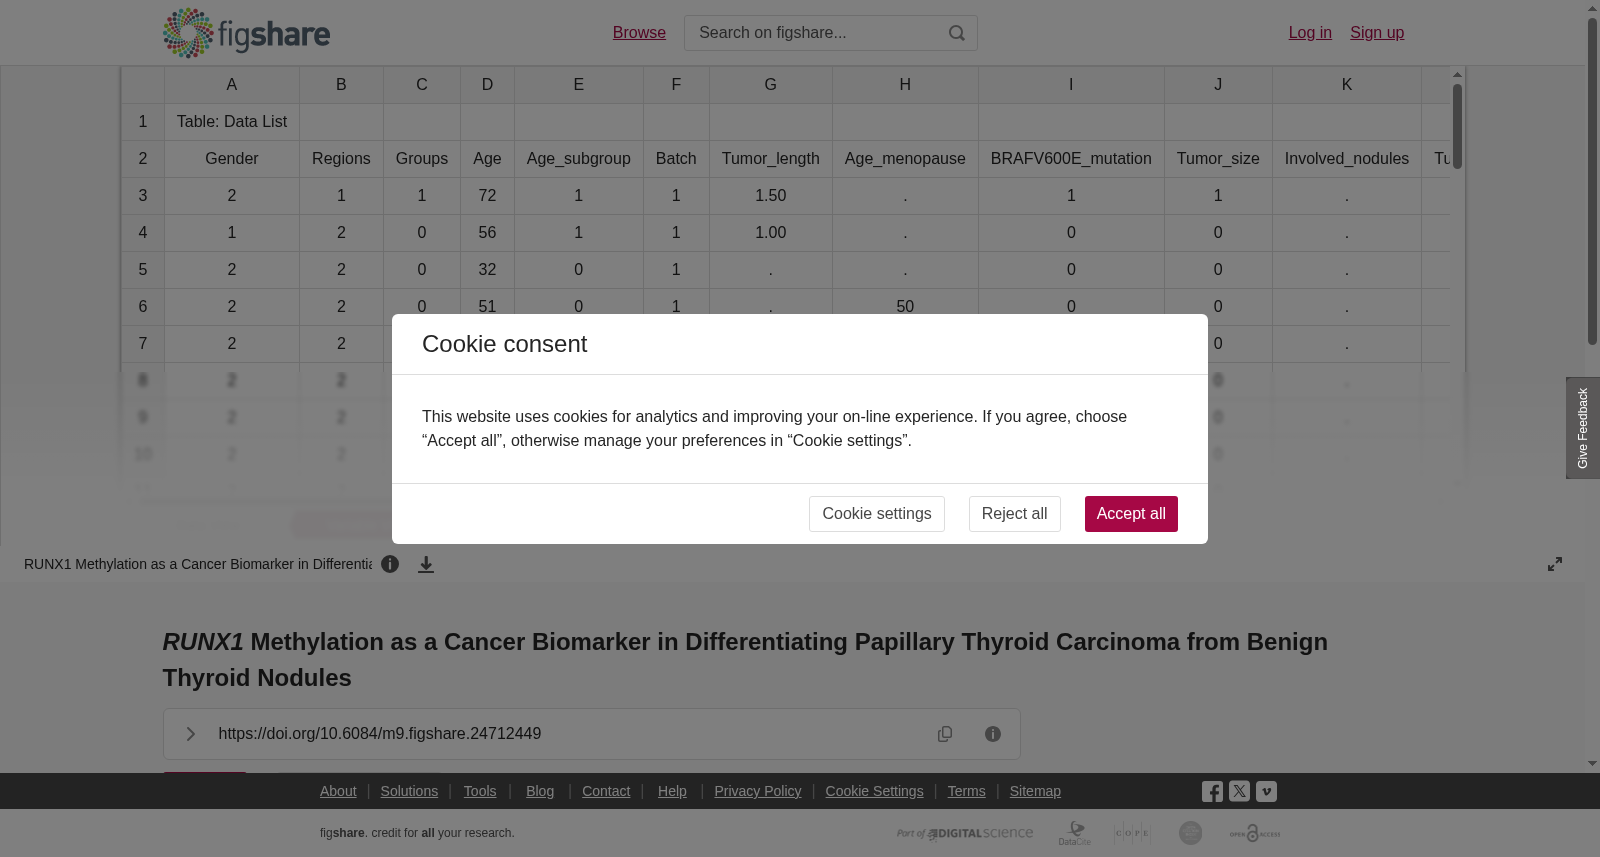This screenshot has width=1600, height=857.
Task: Click Reject all cookies
Action: tap(1014, 514)
